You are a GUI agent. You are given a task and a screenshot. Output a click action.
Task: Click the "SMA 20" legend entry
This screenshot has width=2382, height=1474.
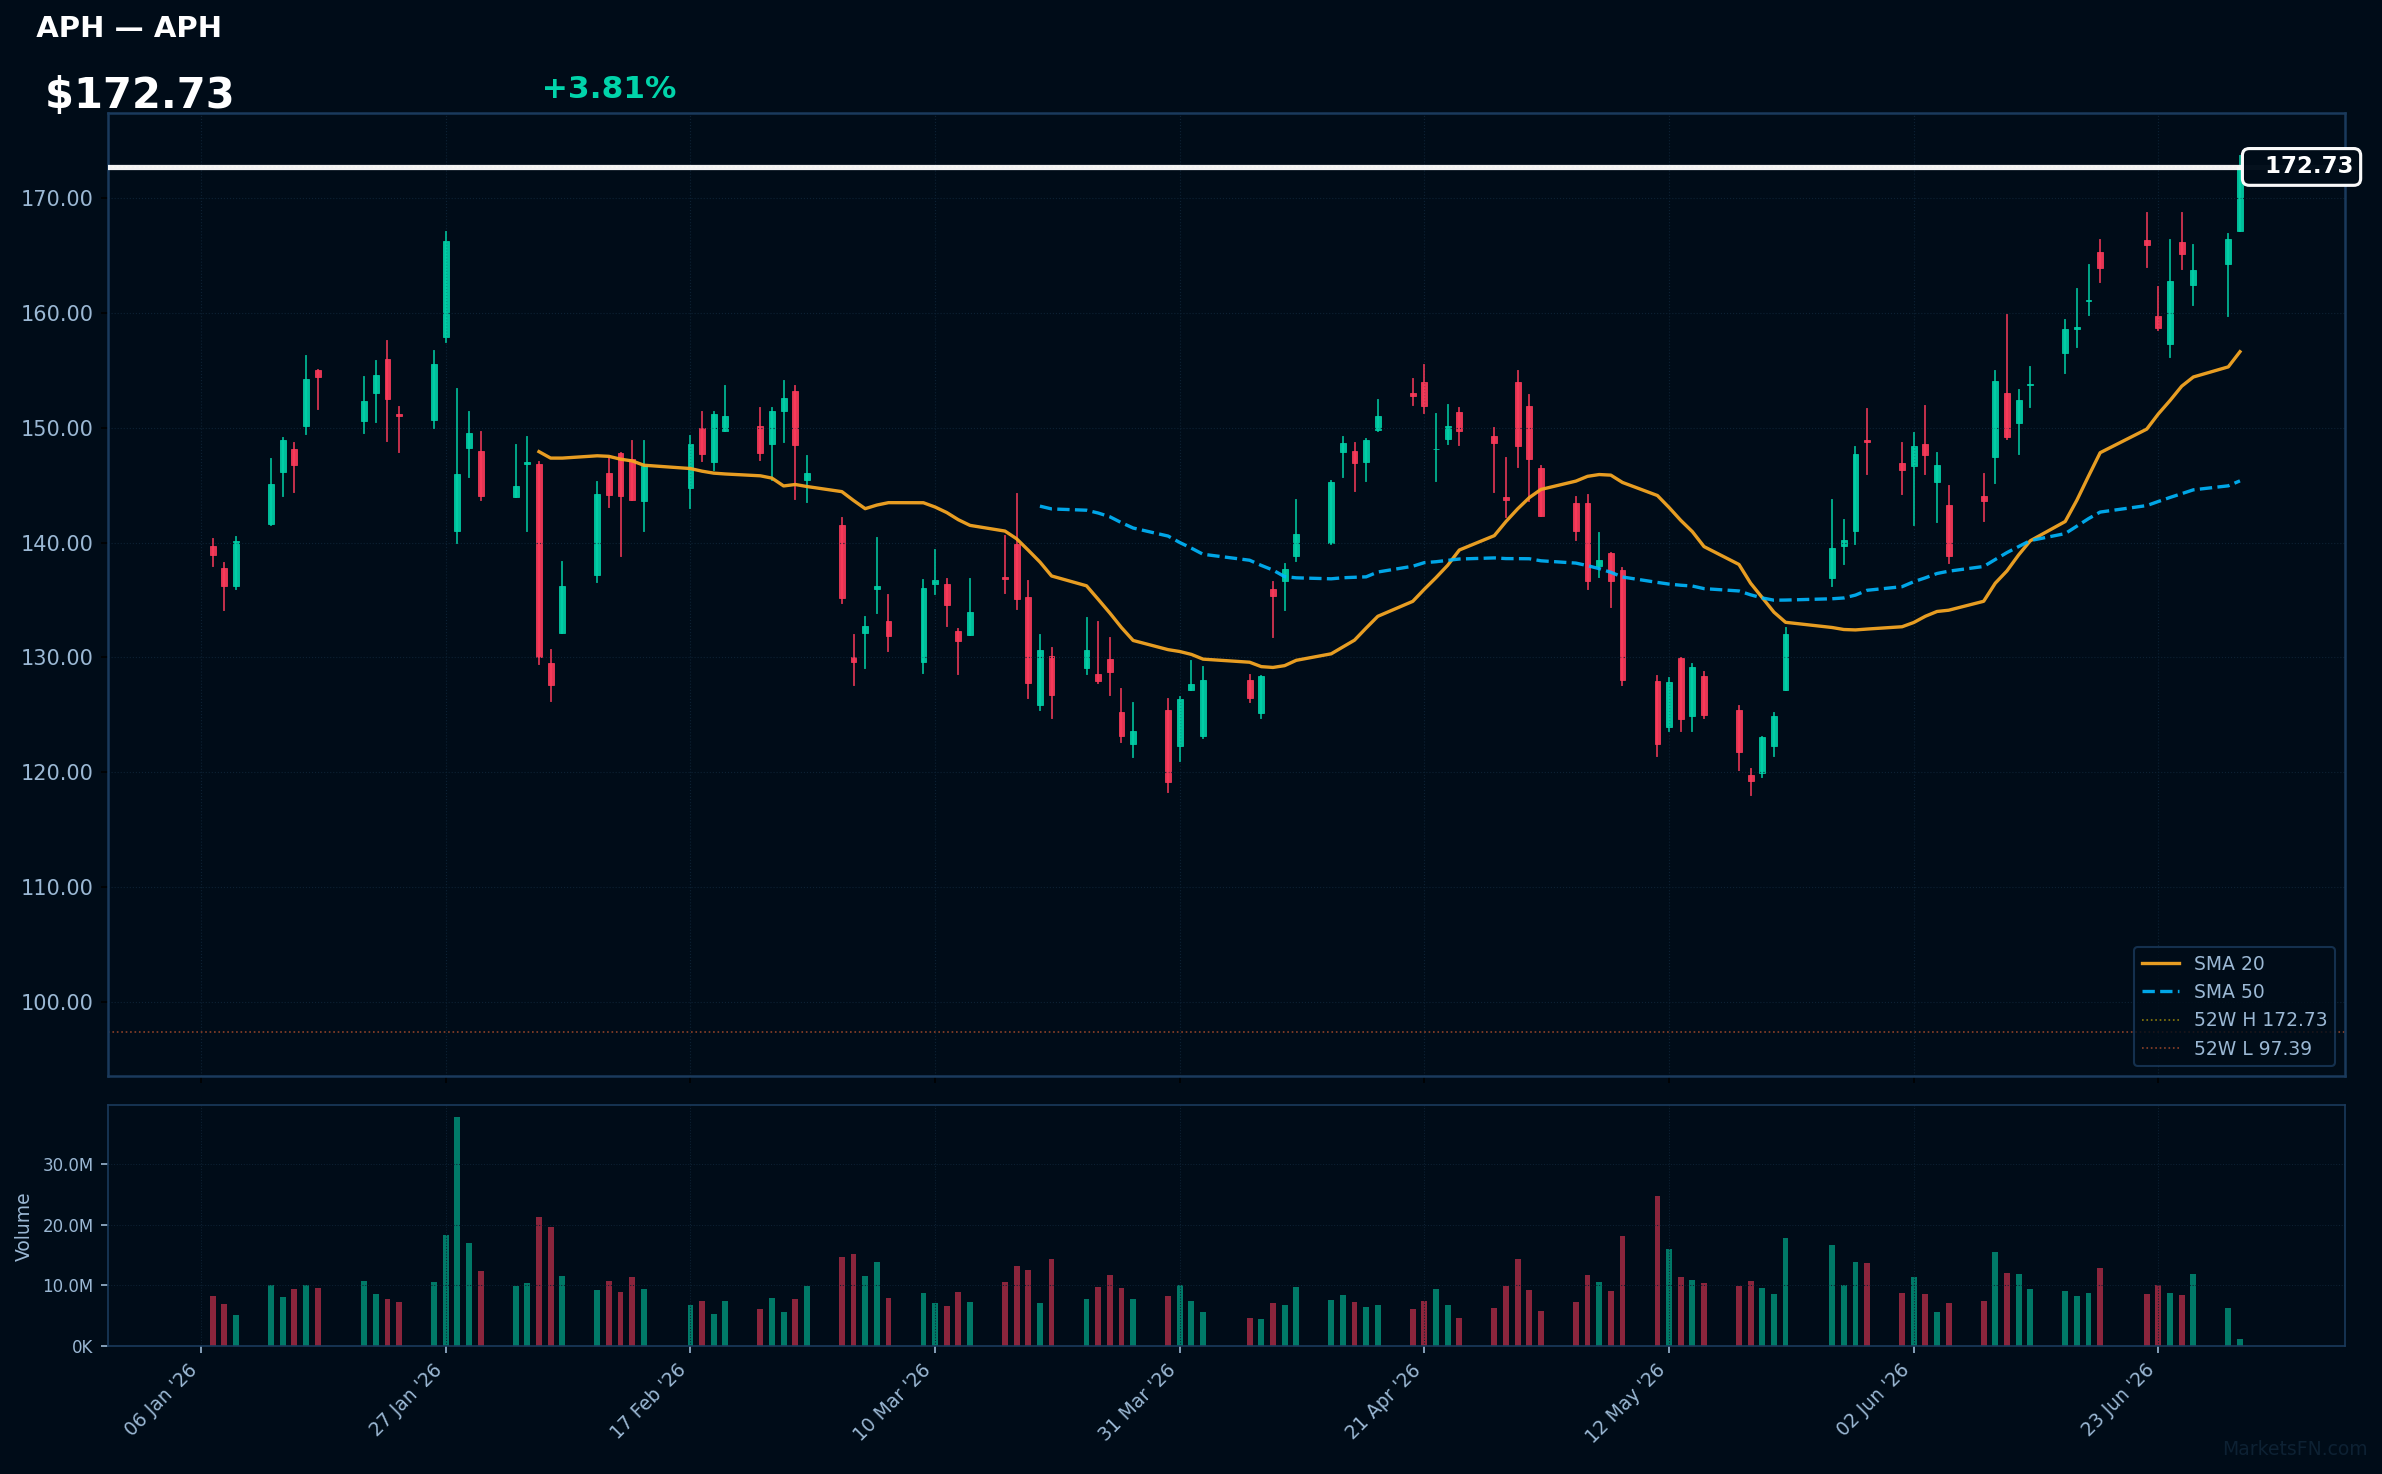coord(2203,963)
